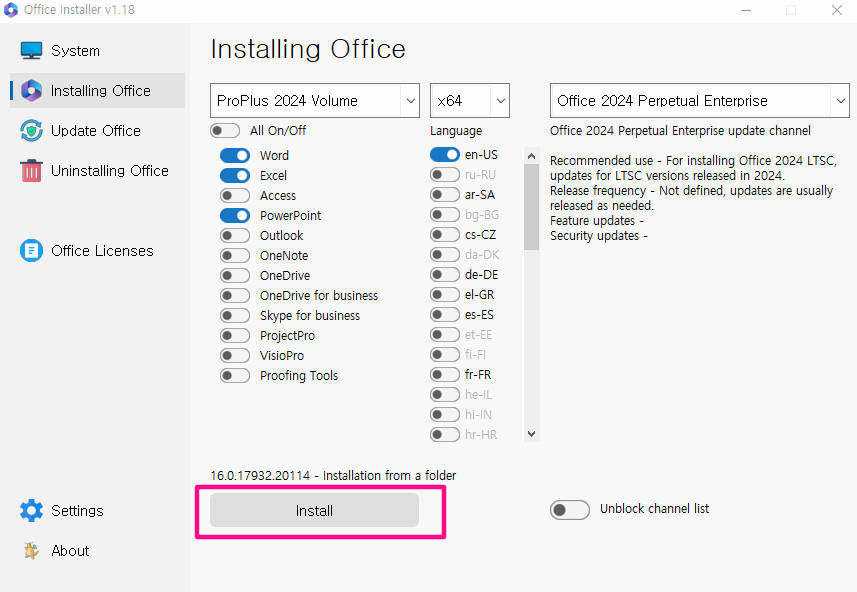857x592 pixels.
Task: Enable the hi-IN language toggle
Action: (445, 415)
